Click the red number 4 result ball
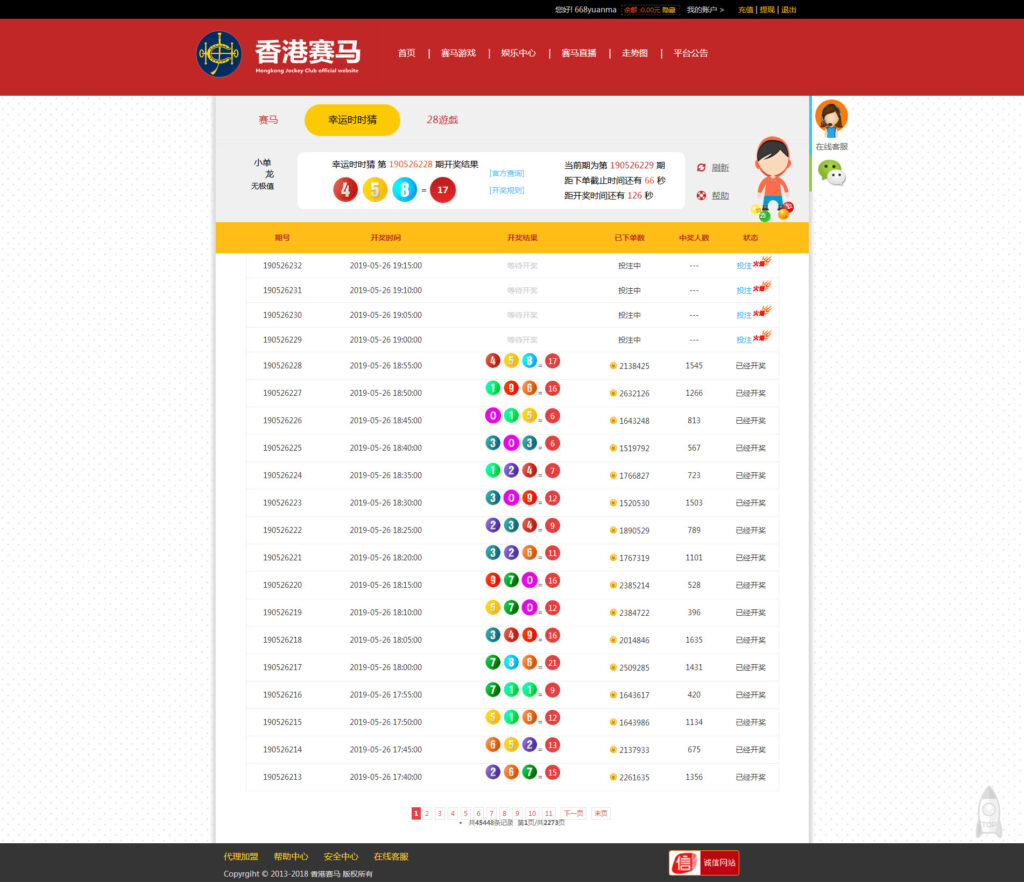The image size is (1024, 882). (x=345, y=189)
